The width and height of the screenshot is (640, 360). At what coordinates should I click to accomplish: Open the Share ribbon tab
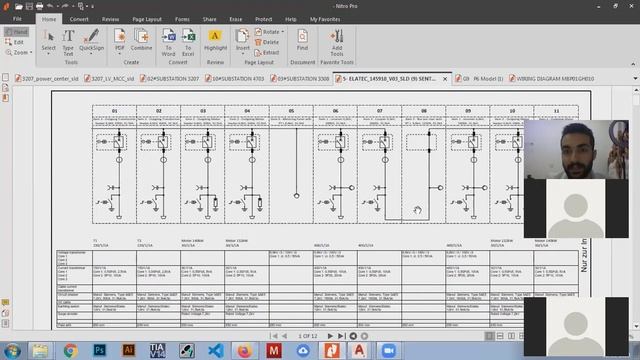209,19
